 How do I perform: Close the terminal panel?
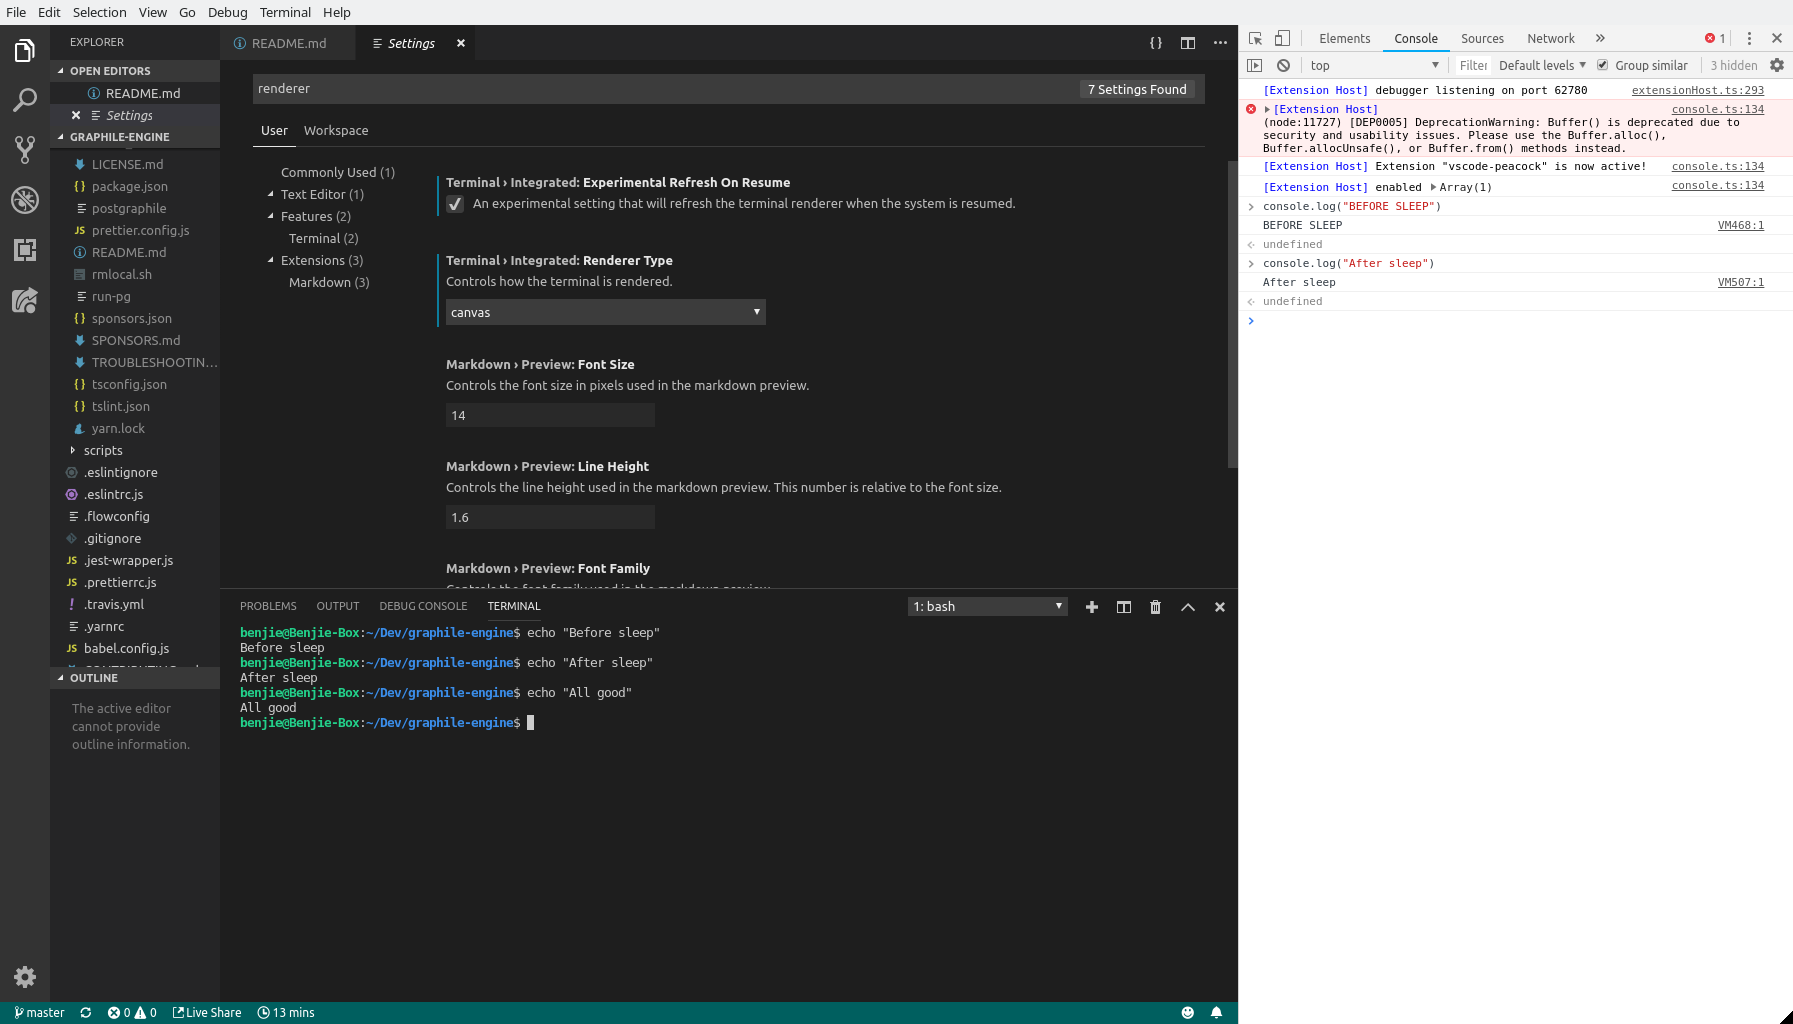1220,607
